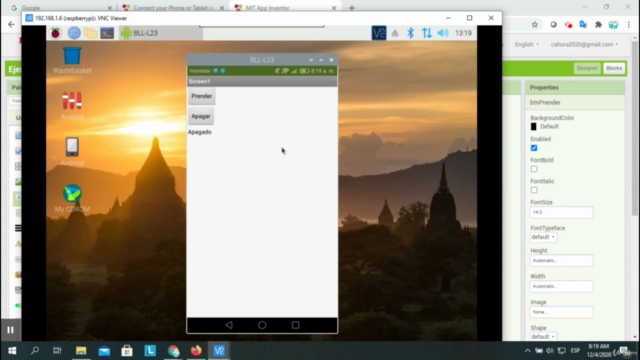640x360 pixels.
Task: Switch to the Google browser tab
Action: coord(61,8)
